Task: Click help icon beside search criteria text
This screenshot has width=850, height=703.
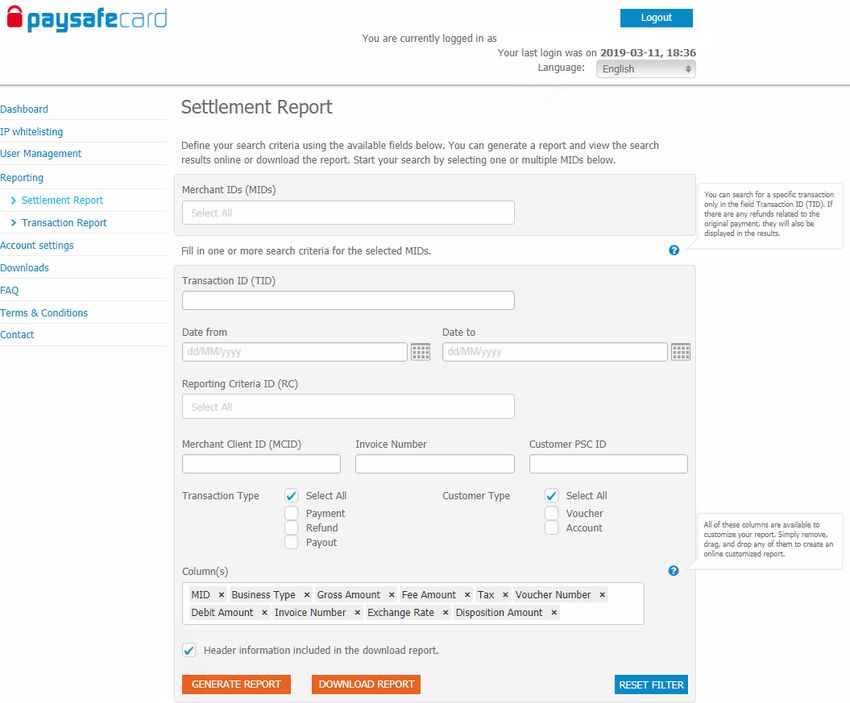Action: pos(674,250)
